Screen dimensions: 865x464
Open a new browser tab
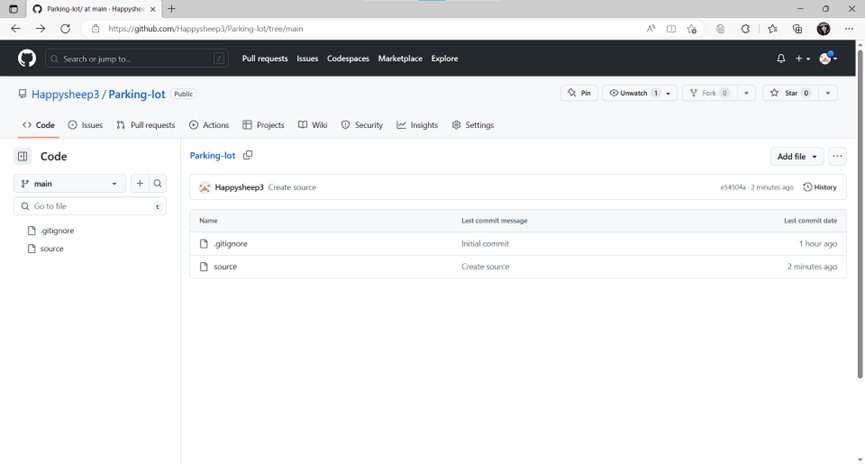tap(172, 9)
